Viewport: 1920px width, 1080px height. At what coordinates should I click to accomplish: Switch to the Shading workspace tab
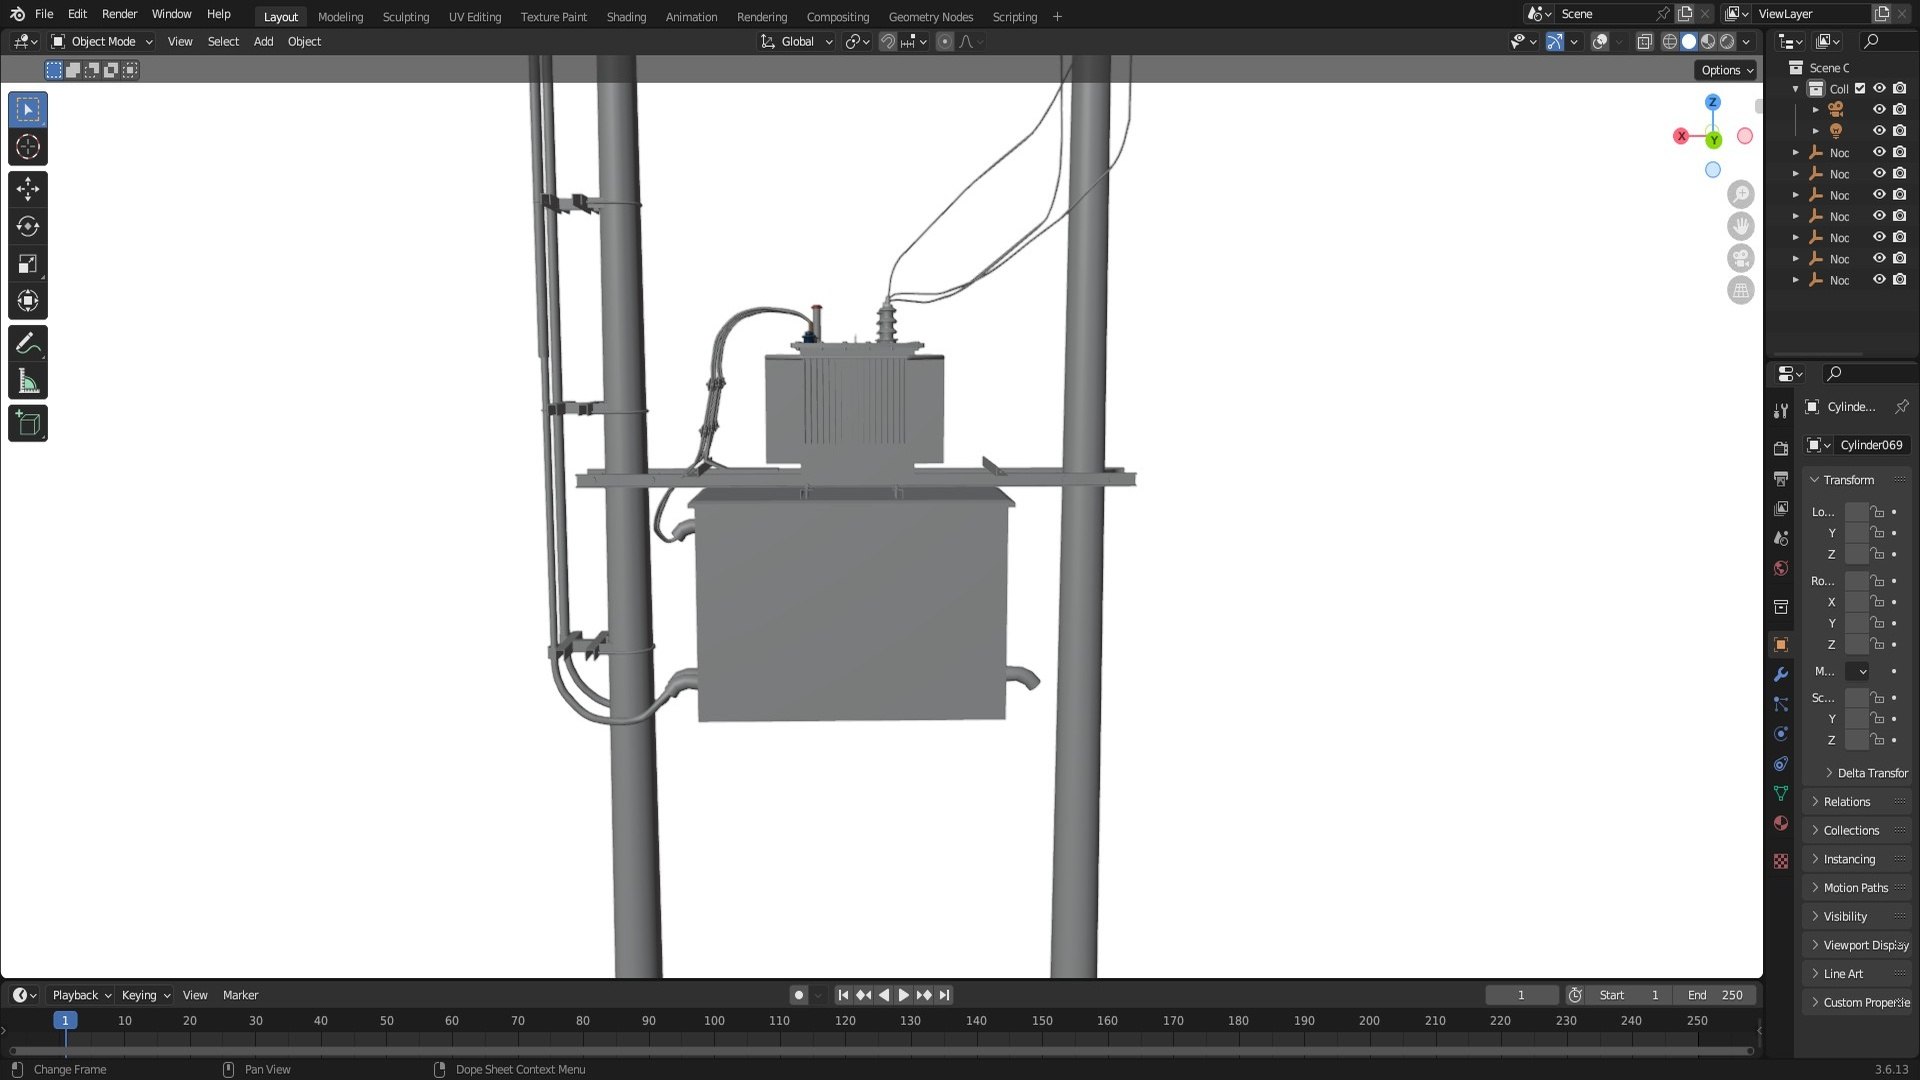pyautogui.click(x=626, y=17)
